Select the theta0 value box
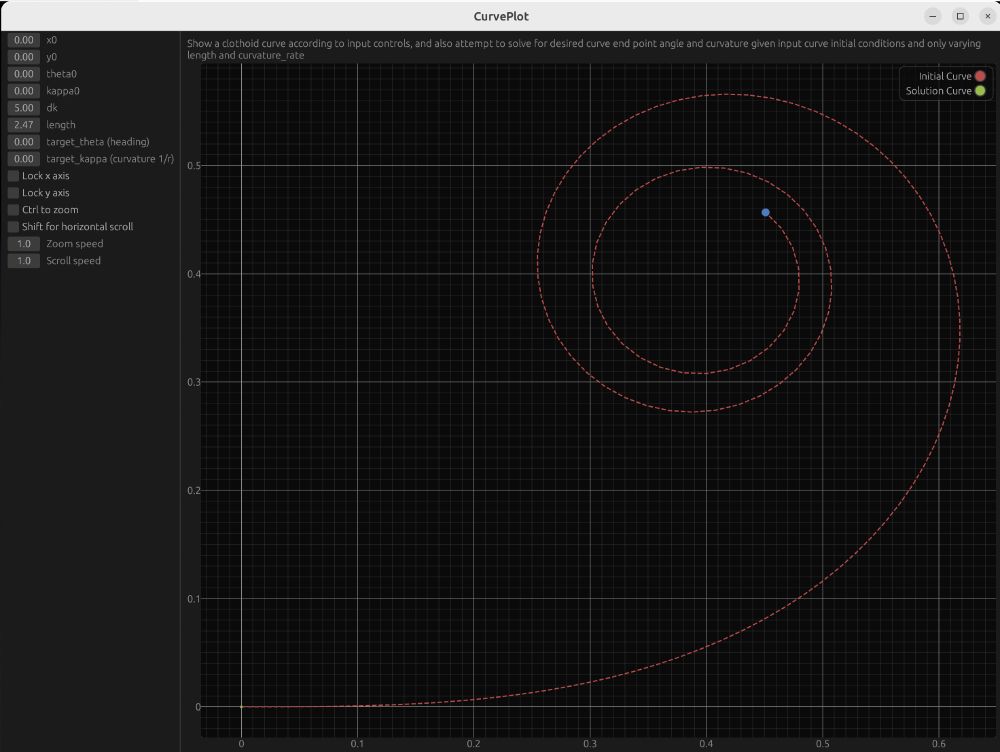 point(24,74)
